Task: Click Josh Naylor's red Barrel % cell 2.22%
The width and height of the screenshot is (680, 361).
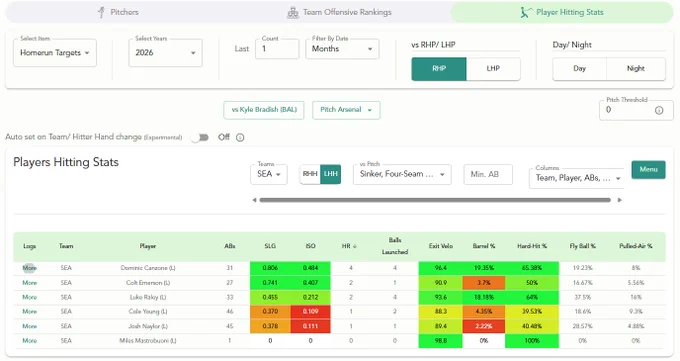Action: tap(484, 326)
